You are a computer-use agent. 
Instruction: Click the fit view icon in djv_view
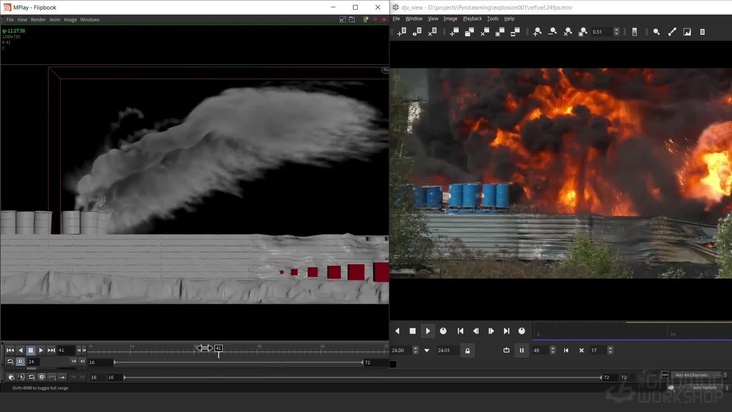pyautogui.click(x=583, y=32)
